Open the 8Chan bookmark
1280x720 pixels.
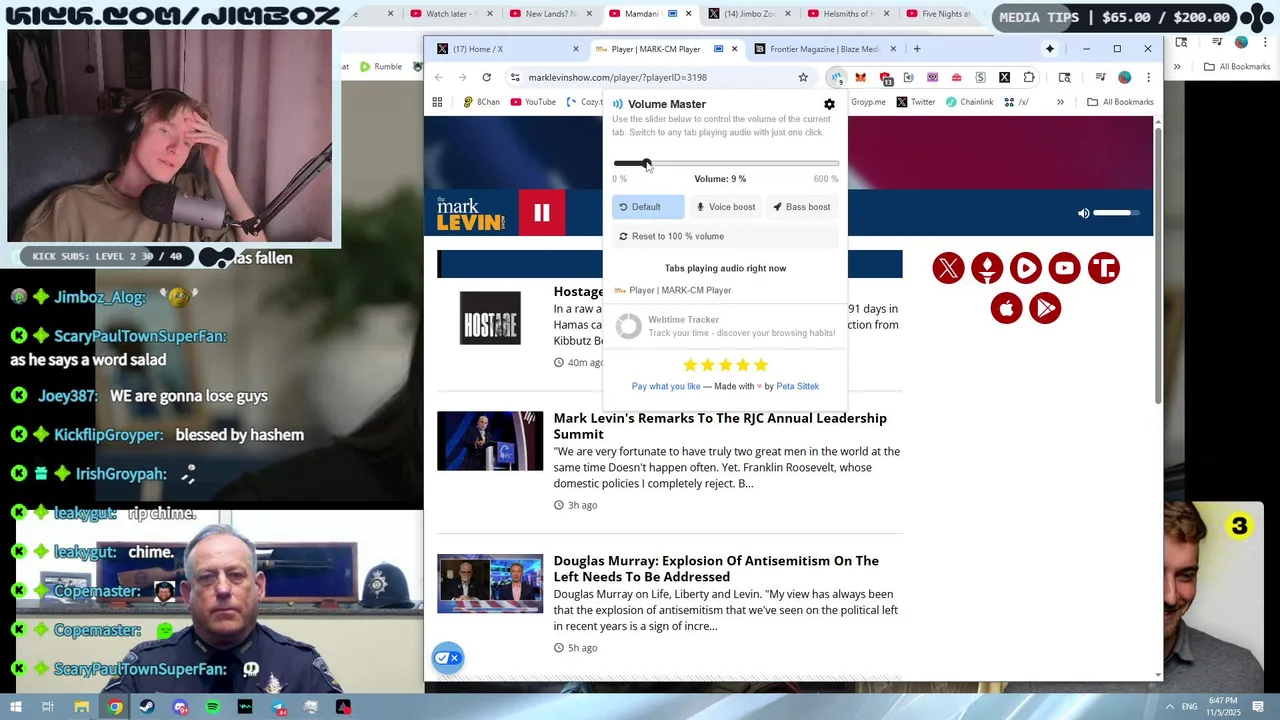tap(481, 102)
